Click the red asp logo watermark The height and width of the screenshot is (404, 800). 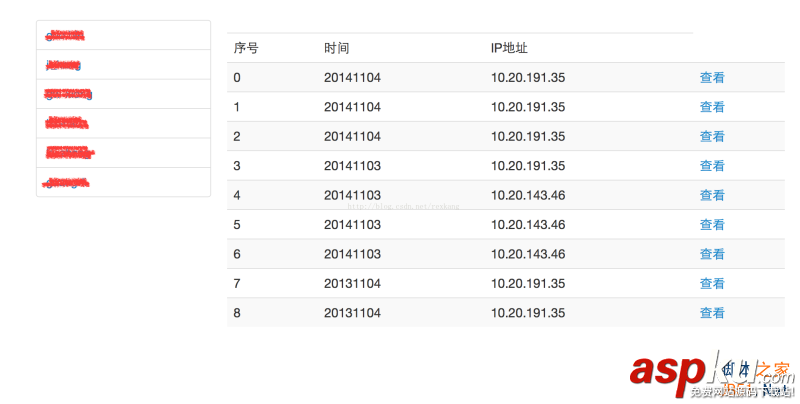(668, 373)
